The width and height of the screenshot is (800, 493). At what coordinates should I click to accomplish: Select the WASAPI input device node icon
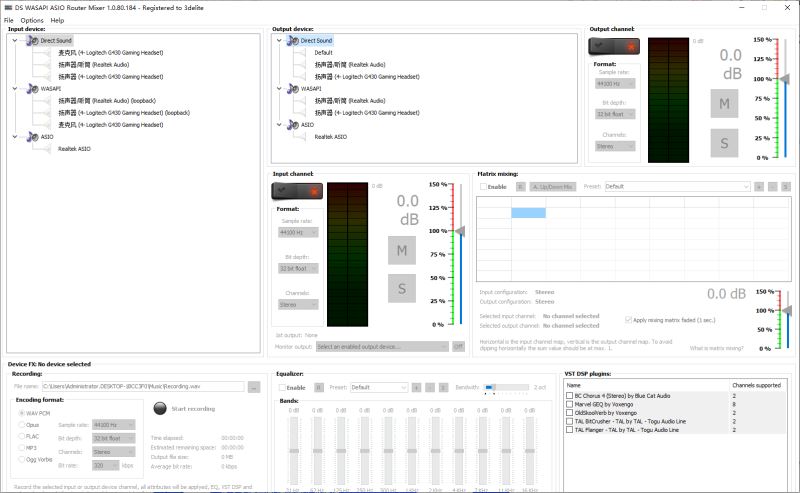point(33,89)
